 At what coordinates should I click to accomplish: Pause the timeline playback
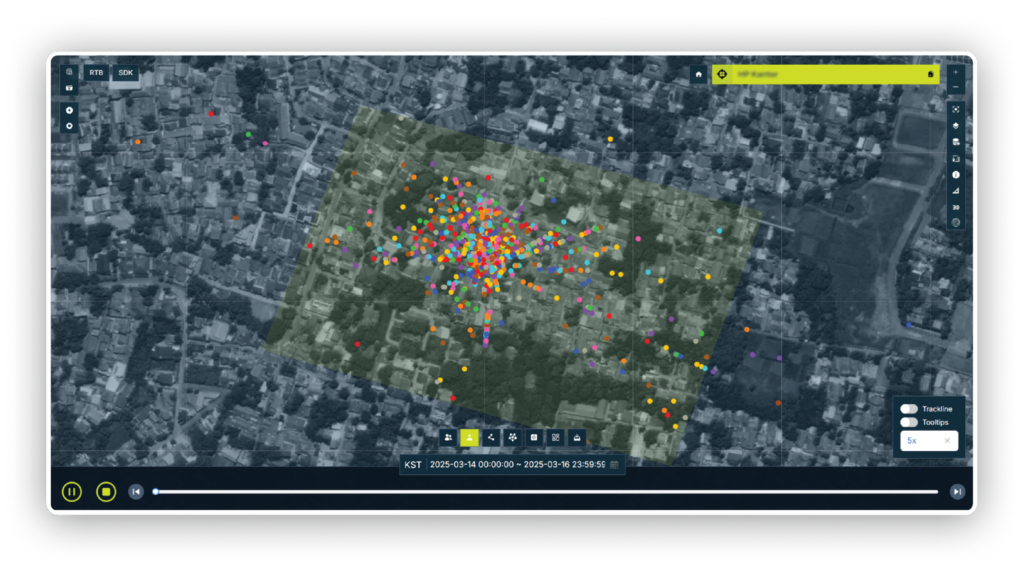tap(72, 491)
